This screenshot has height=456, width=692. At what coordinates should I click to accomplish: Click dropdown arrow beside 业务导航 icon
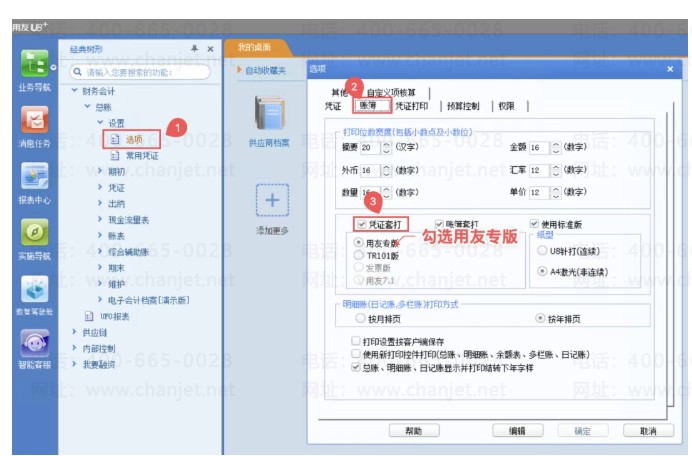click(x=53, y=68)
